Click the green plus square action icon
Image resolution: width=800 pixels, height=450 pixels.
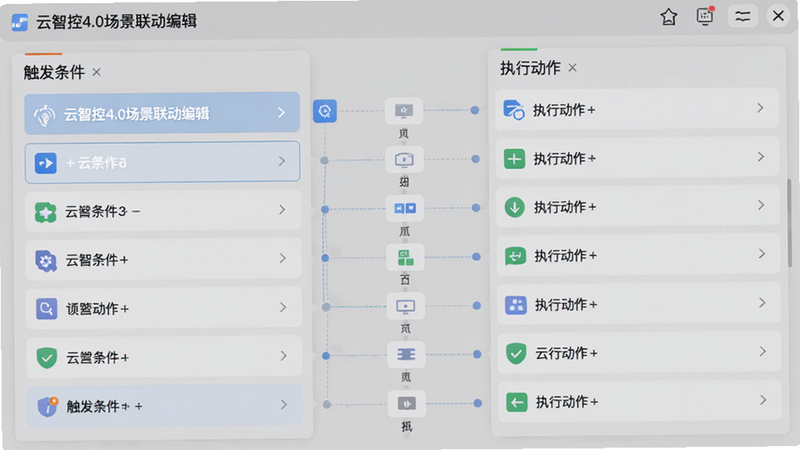click(514, 159)
